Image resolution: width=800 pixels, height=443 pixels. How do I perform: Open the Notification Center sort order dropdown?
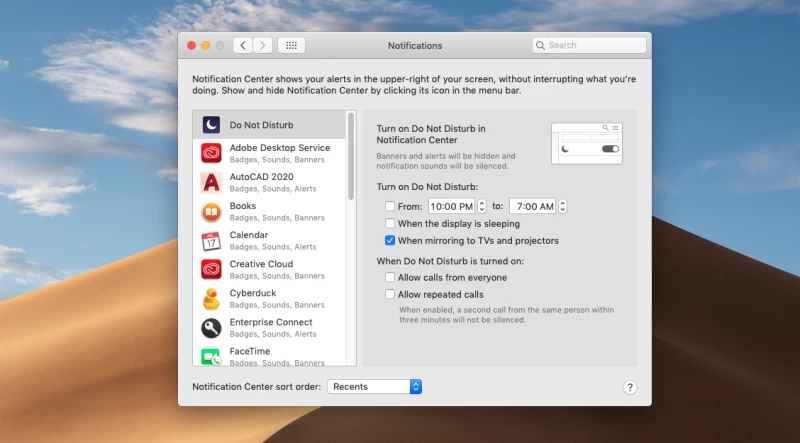374,387
